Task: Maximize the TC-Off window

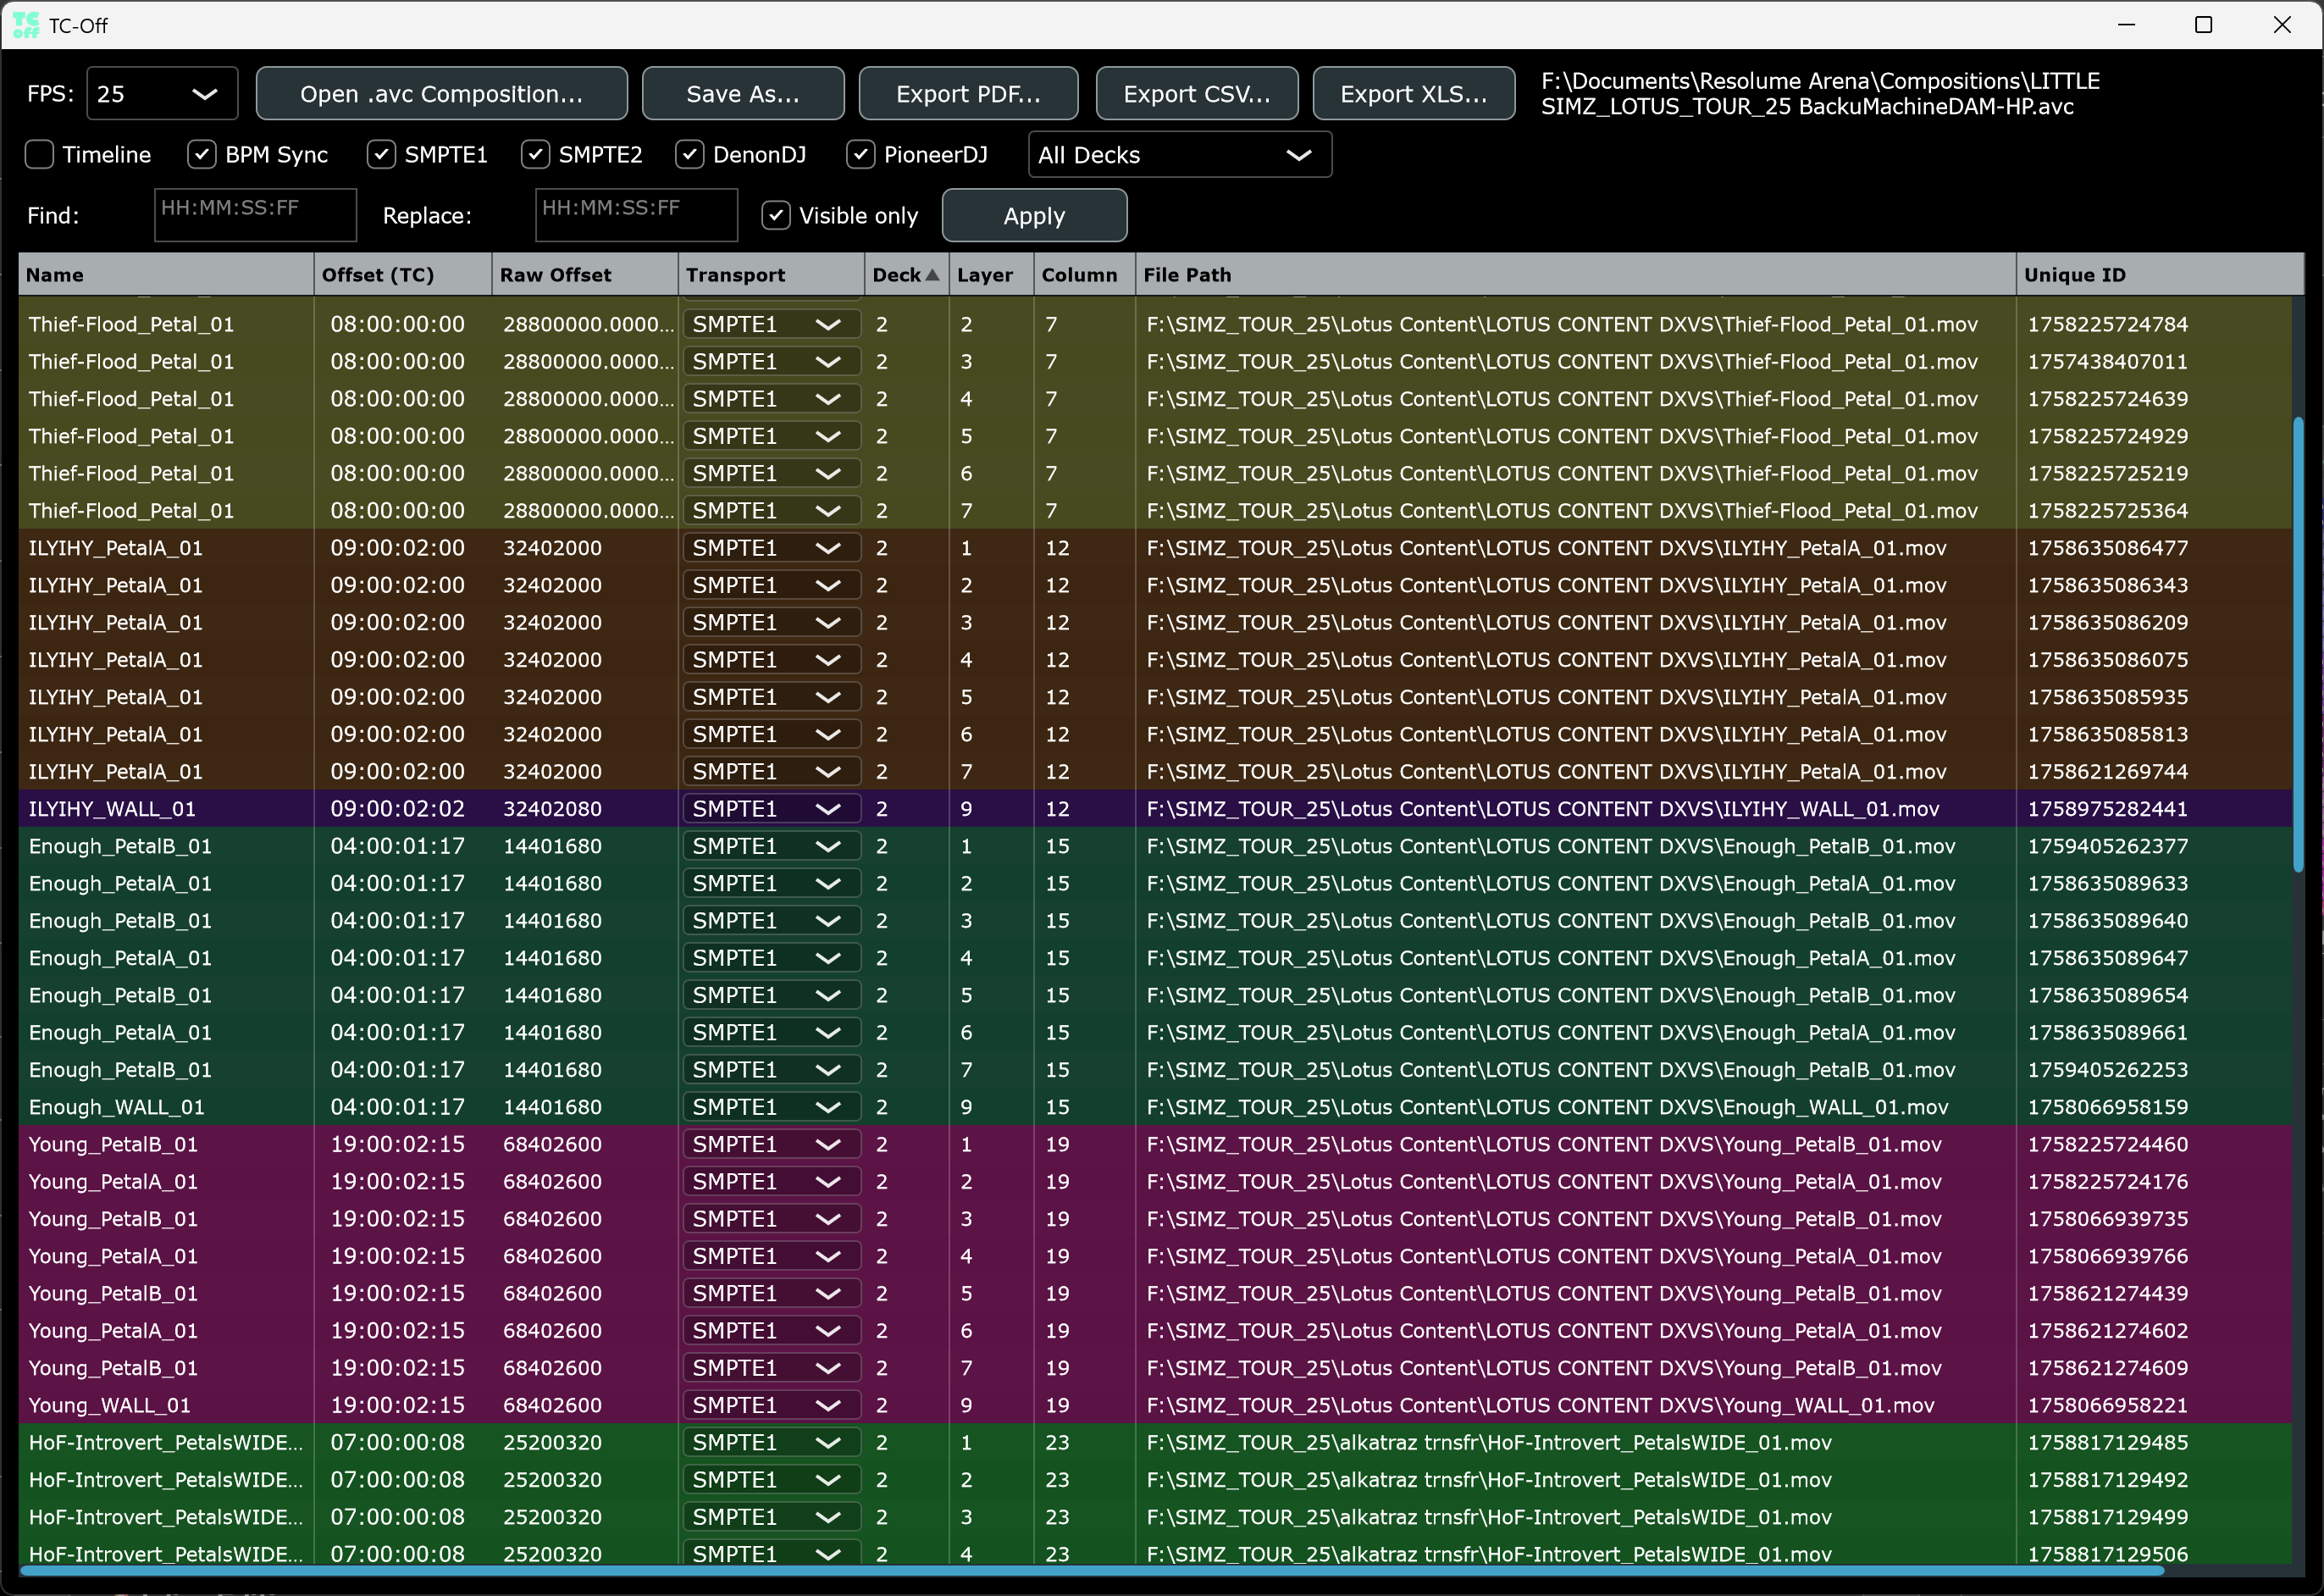Action: pyautogui.click(x=2203, y=25)
